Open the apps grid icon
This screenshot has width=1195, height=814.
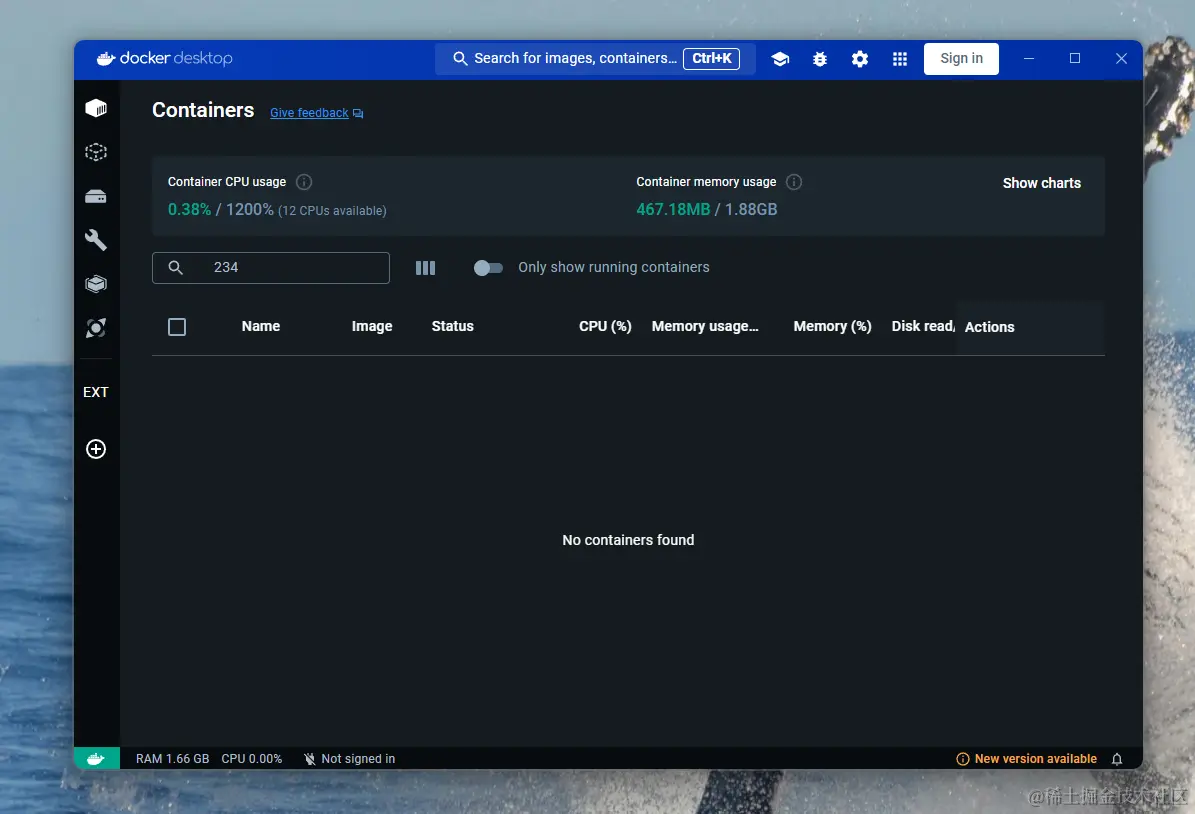[x=900, y=59]
